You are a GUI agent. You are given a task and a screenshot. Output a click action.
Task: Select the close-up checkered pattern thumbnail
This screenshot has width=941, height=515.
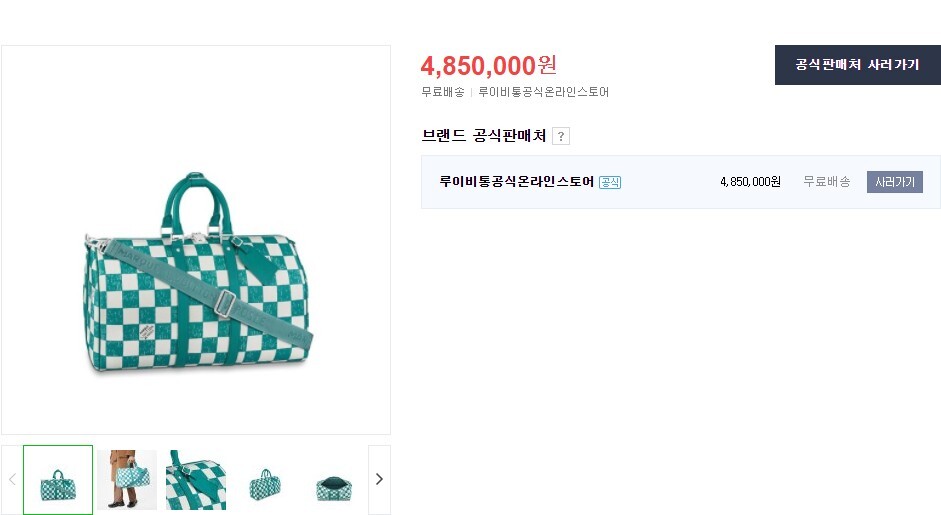[196, 480]
